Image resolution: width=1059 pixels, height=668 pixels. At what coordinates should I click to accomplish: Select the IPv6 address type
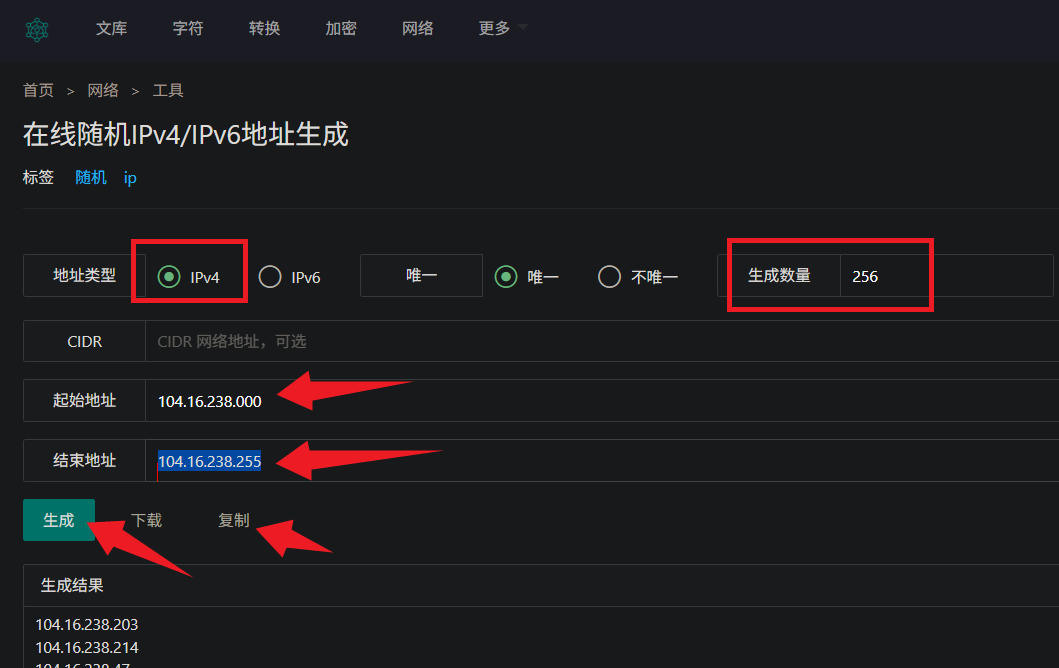[270, 277]
